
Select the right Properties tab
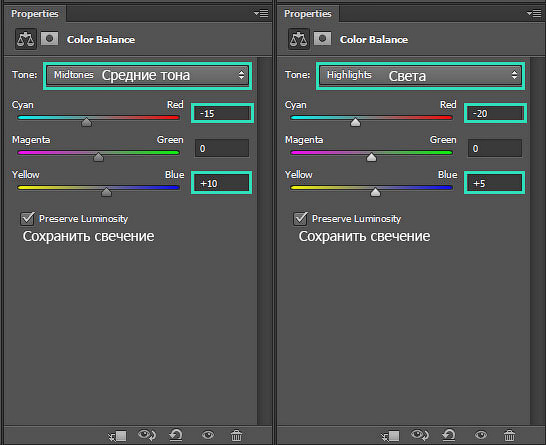click(308, 14)
